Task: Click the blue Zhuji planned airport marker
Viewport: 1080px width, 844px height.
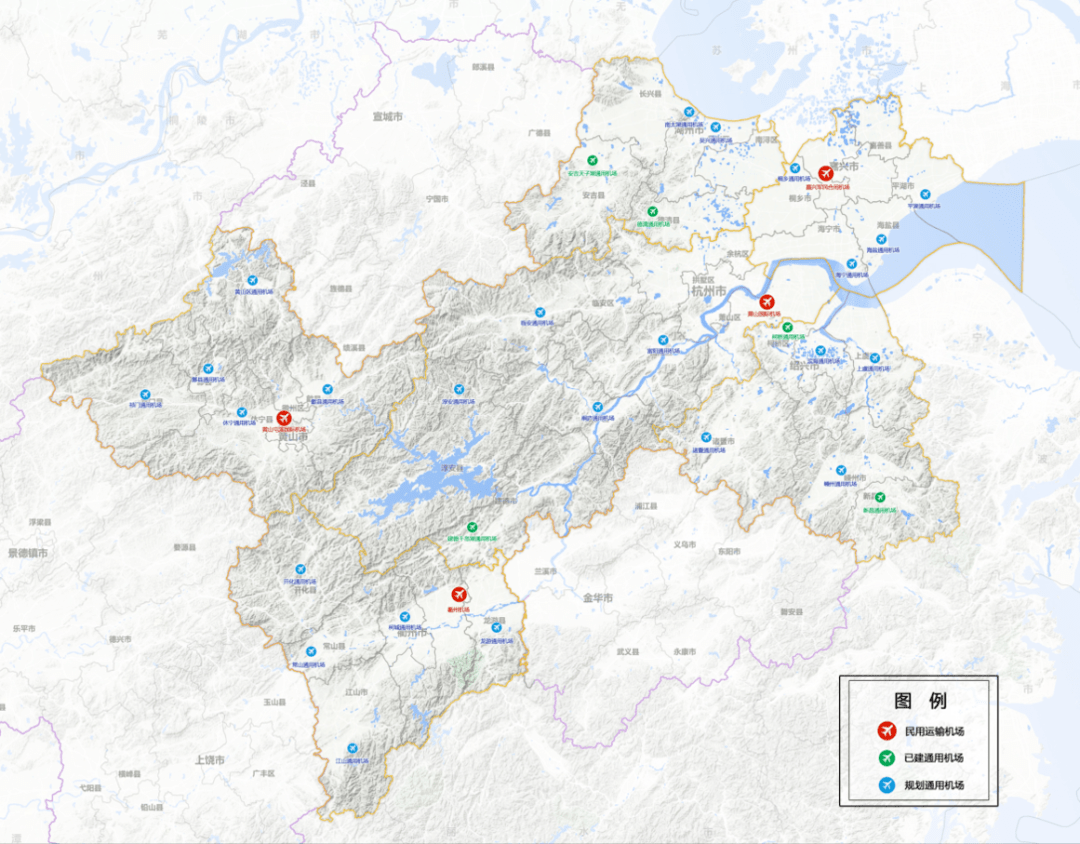Action: [x=714, y=438]
